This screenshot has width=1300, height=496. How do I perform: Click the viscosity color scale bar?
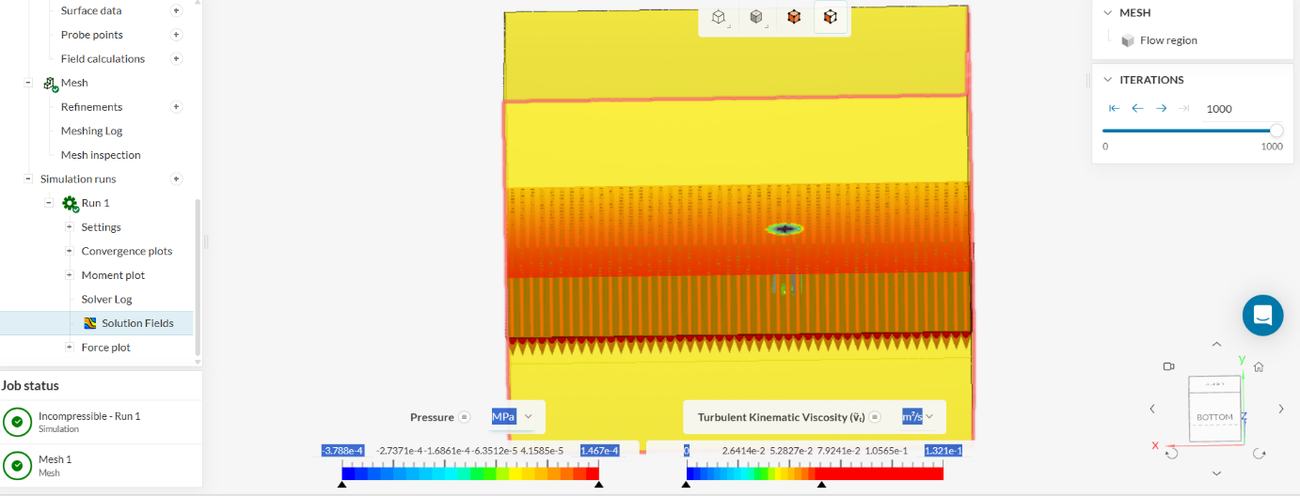tap(815, 474)
